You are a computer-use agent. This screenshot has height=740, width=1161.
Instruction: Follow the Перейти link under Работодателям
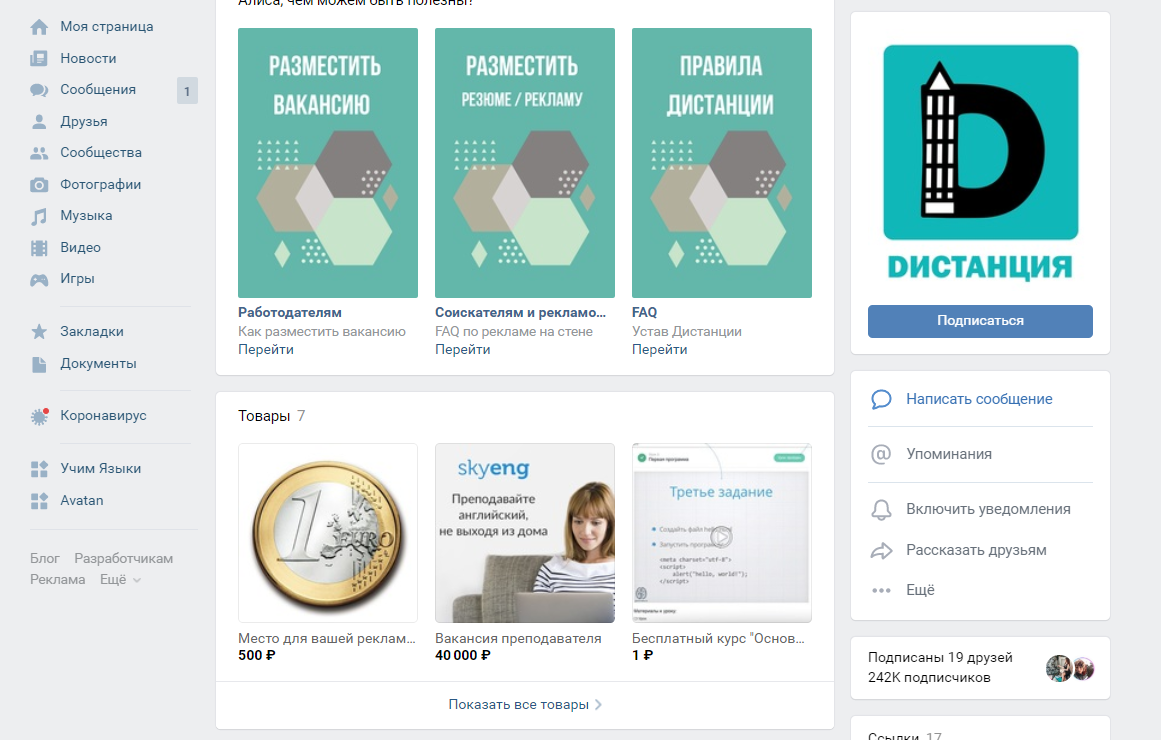click(266, 350)
